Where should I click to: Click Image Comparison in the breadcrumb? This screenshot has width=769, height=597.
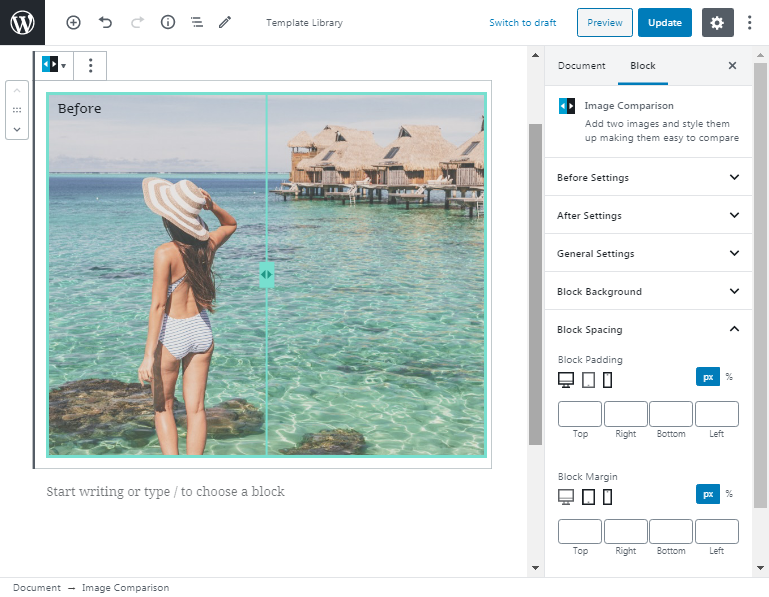point(125,588)
